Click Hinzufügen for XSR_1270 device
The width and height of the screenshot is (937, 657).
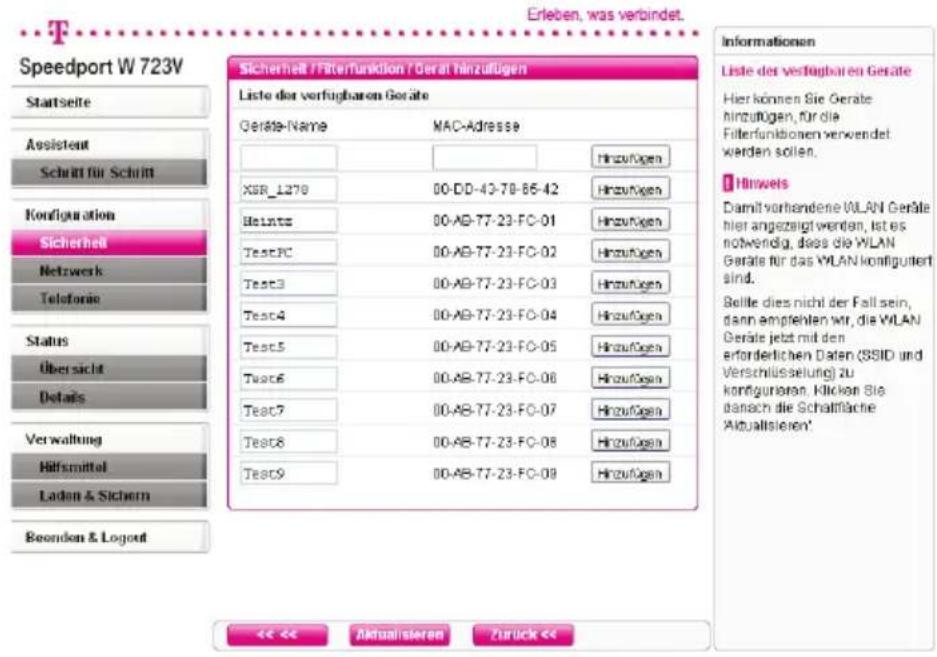coord(630,190)
